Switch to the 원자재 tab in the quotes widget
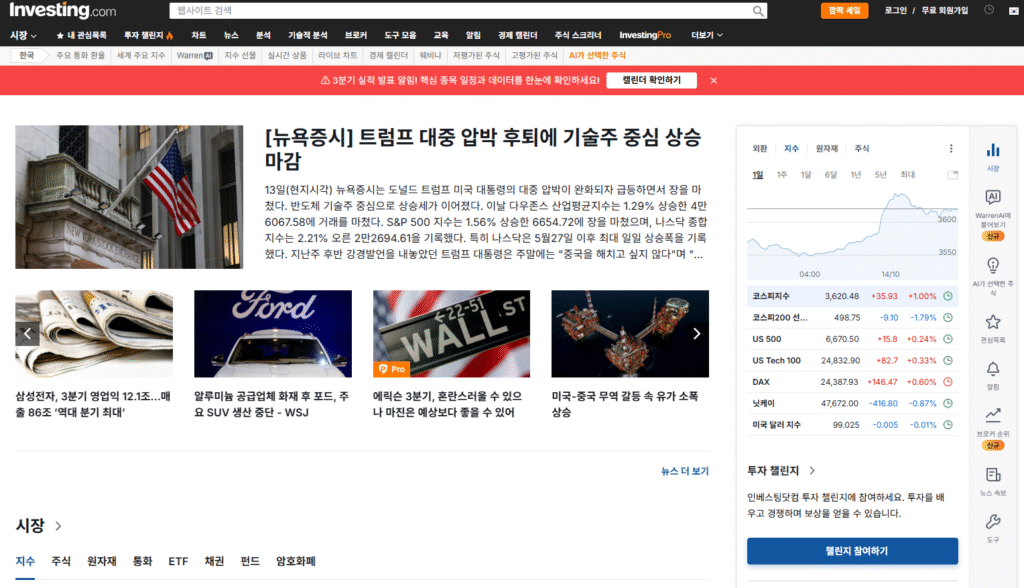 pos(827,146)
